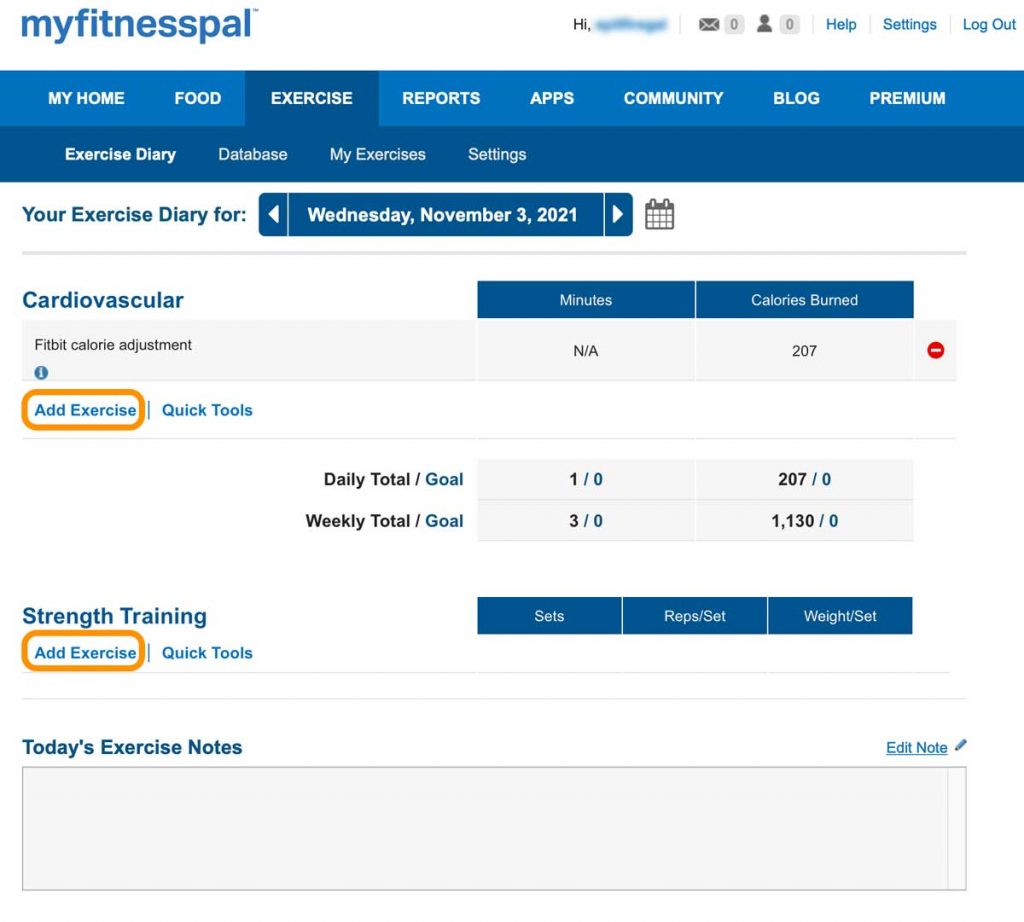Go to next day arrow
The height and width of the screenshot is (922, 1024).
click(618, 215)
